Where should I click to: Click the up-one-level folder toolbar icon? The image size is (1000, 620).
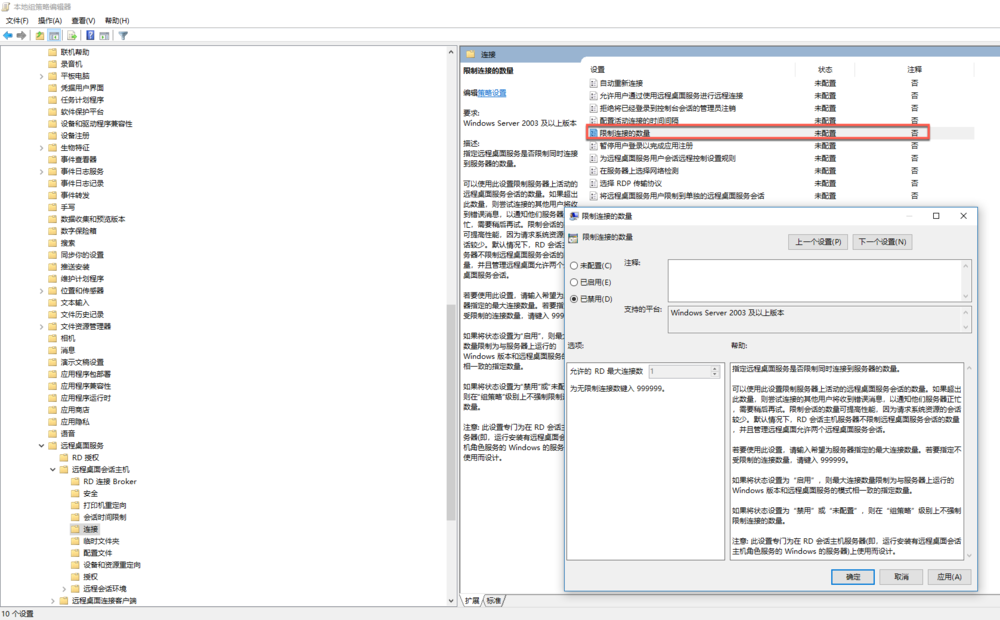[x=40, y=36]
